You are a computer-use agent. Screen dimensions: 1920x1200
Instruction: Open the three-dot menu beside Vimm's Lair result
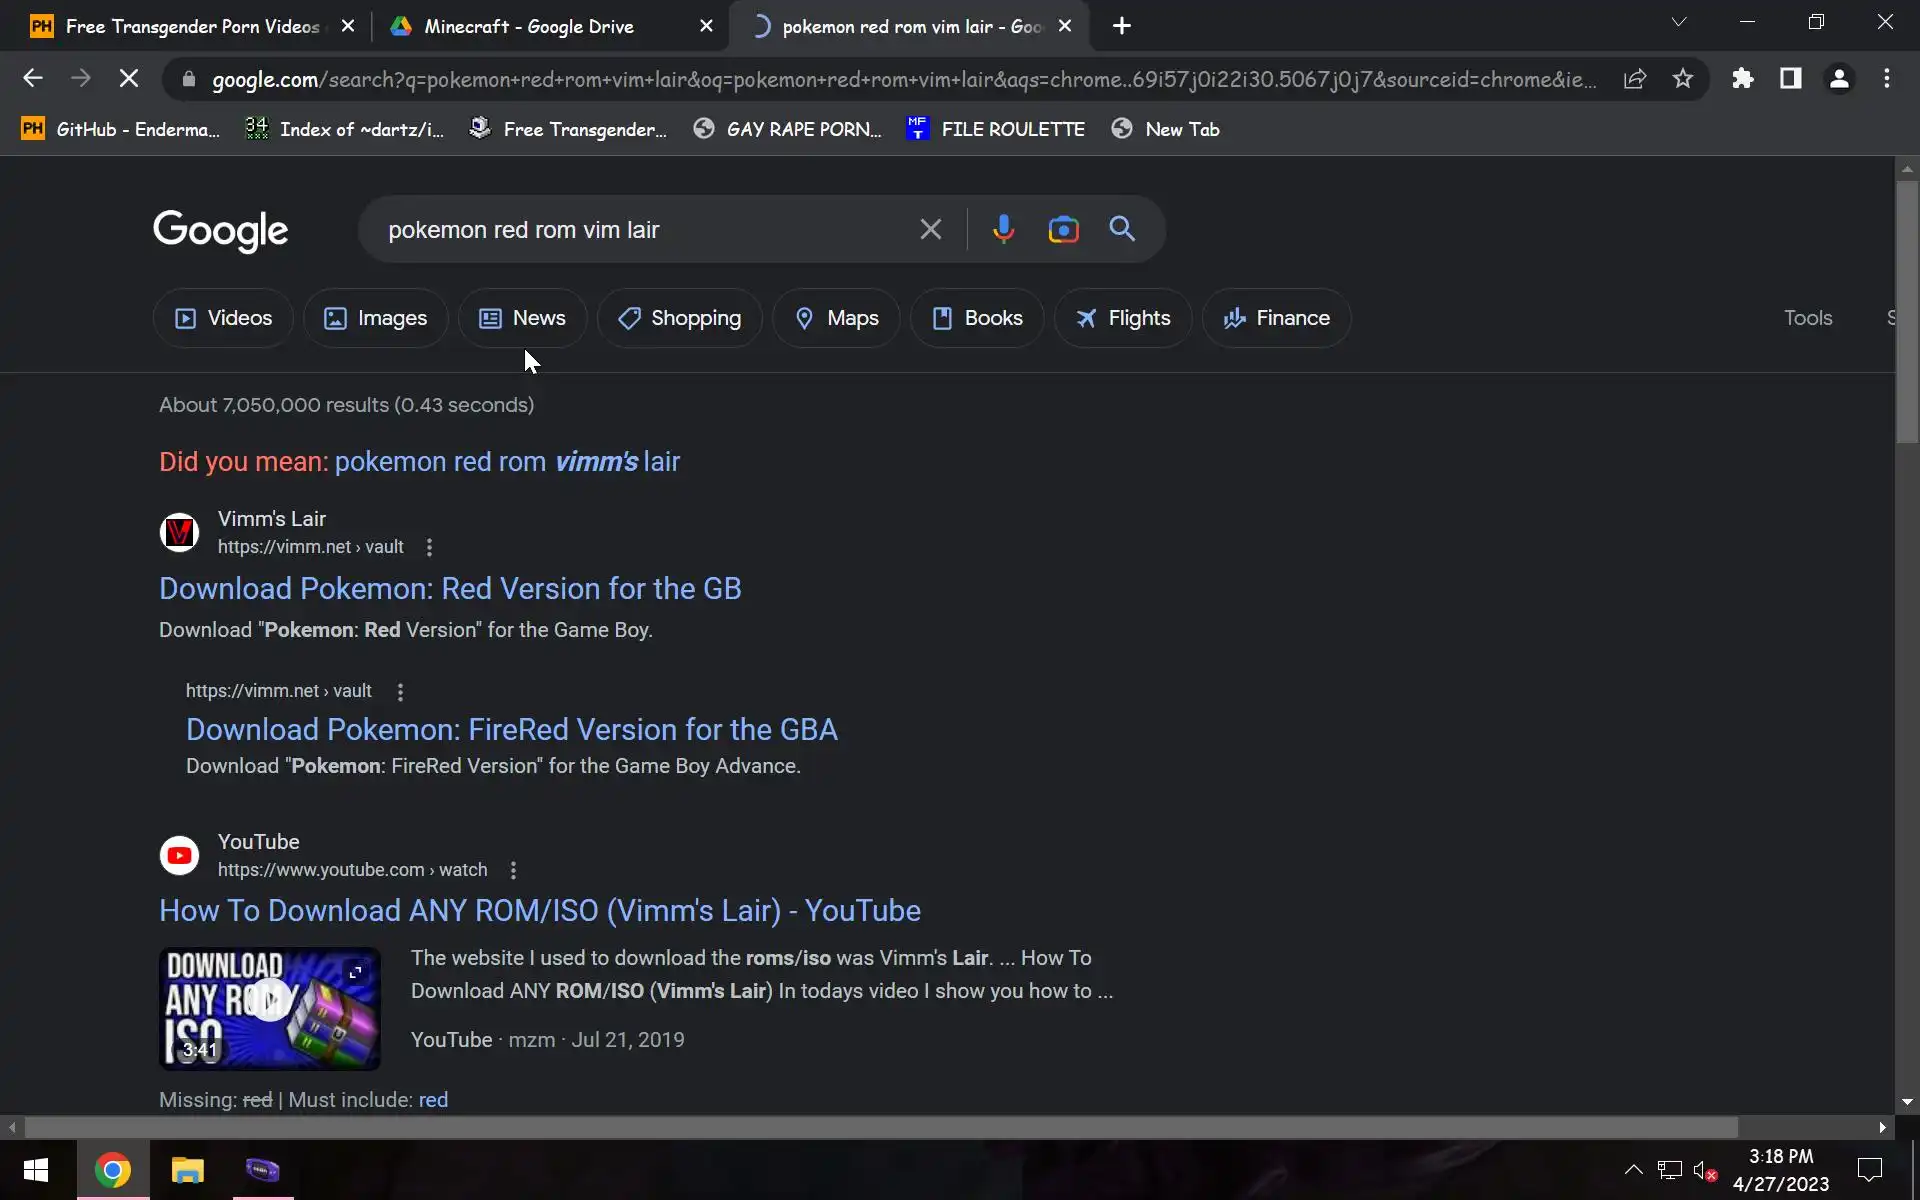pyautogui.click(x=429, y=547)
